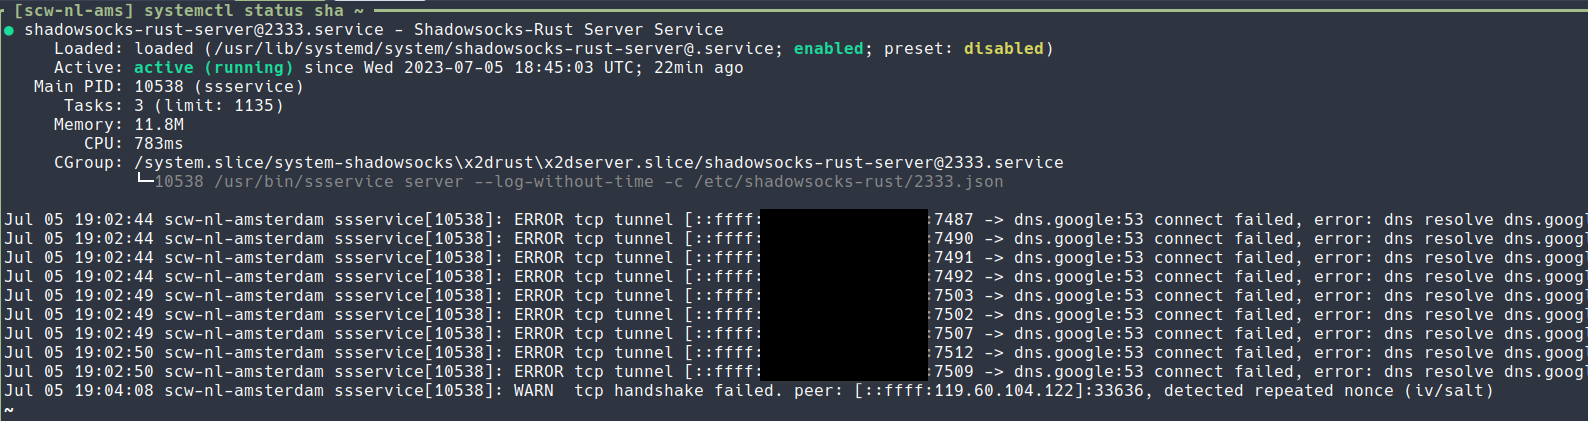This screenshot has height=421, width=1588.
Task: Click the WARN label in the handshake line
Action: (x=533, y=391)
